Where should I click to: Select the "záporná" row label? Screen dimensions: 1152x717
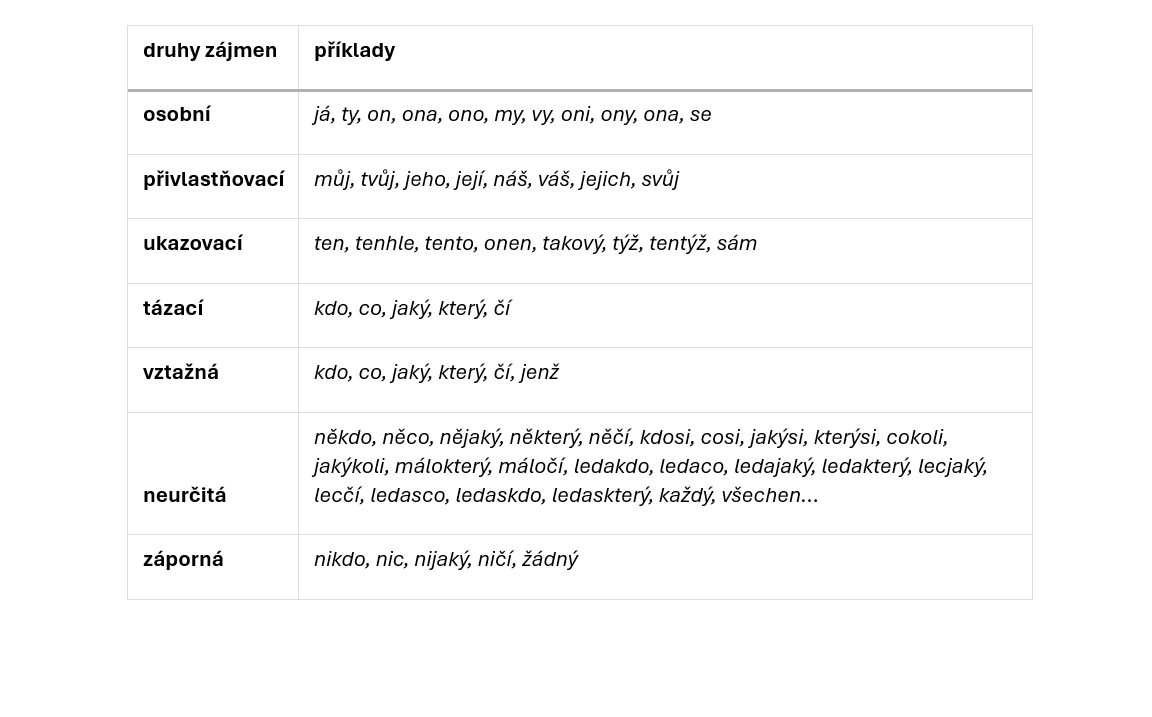click(x=183, y=559)
